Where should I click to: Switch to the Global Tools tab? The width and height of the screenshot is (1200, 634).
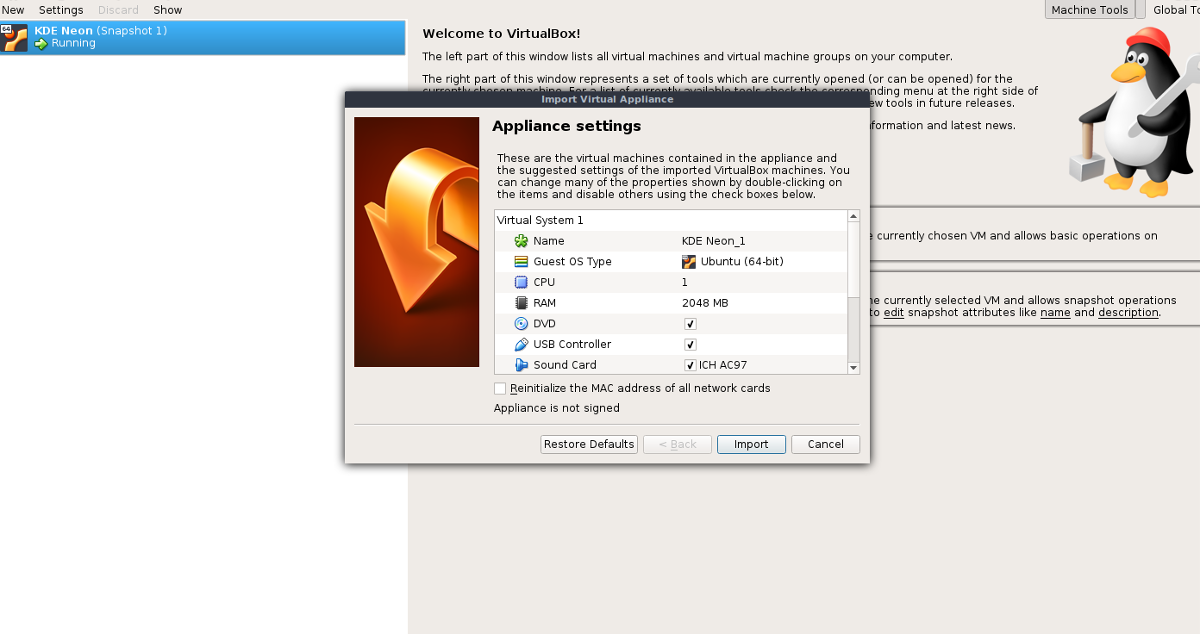pos(1176,9)
